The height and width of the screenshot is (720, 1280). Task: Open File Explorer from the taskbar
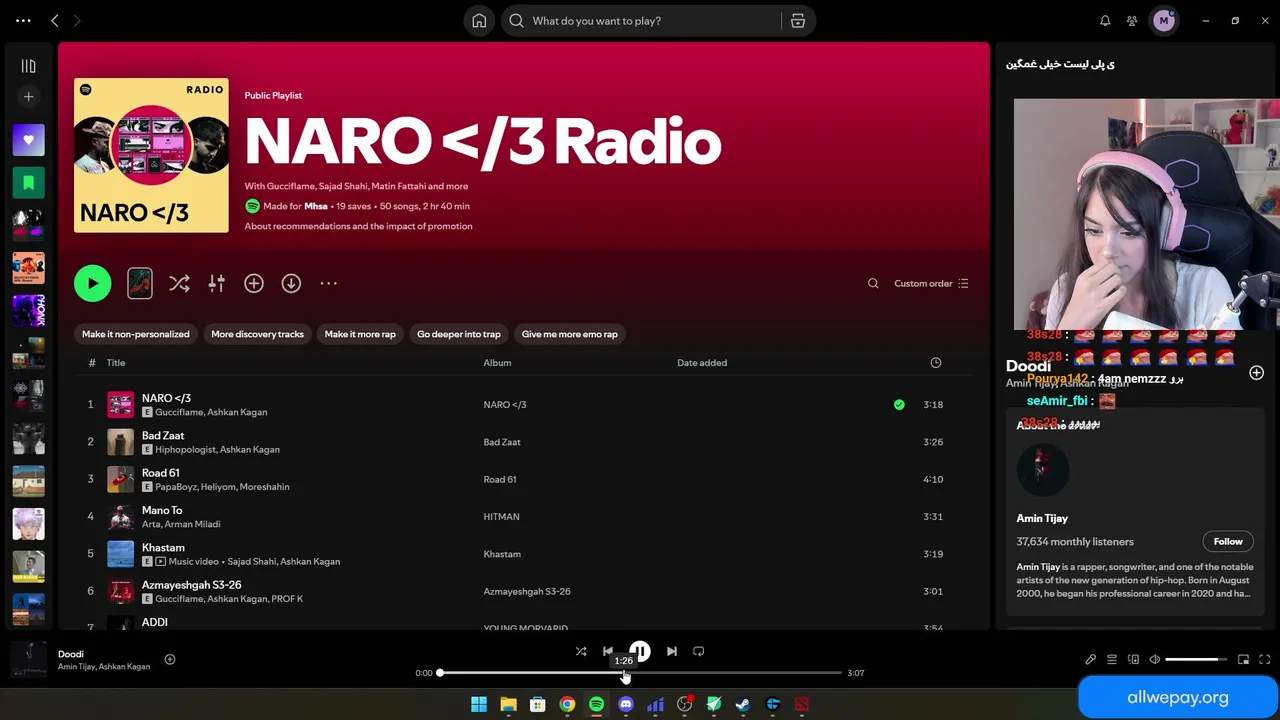508,705
